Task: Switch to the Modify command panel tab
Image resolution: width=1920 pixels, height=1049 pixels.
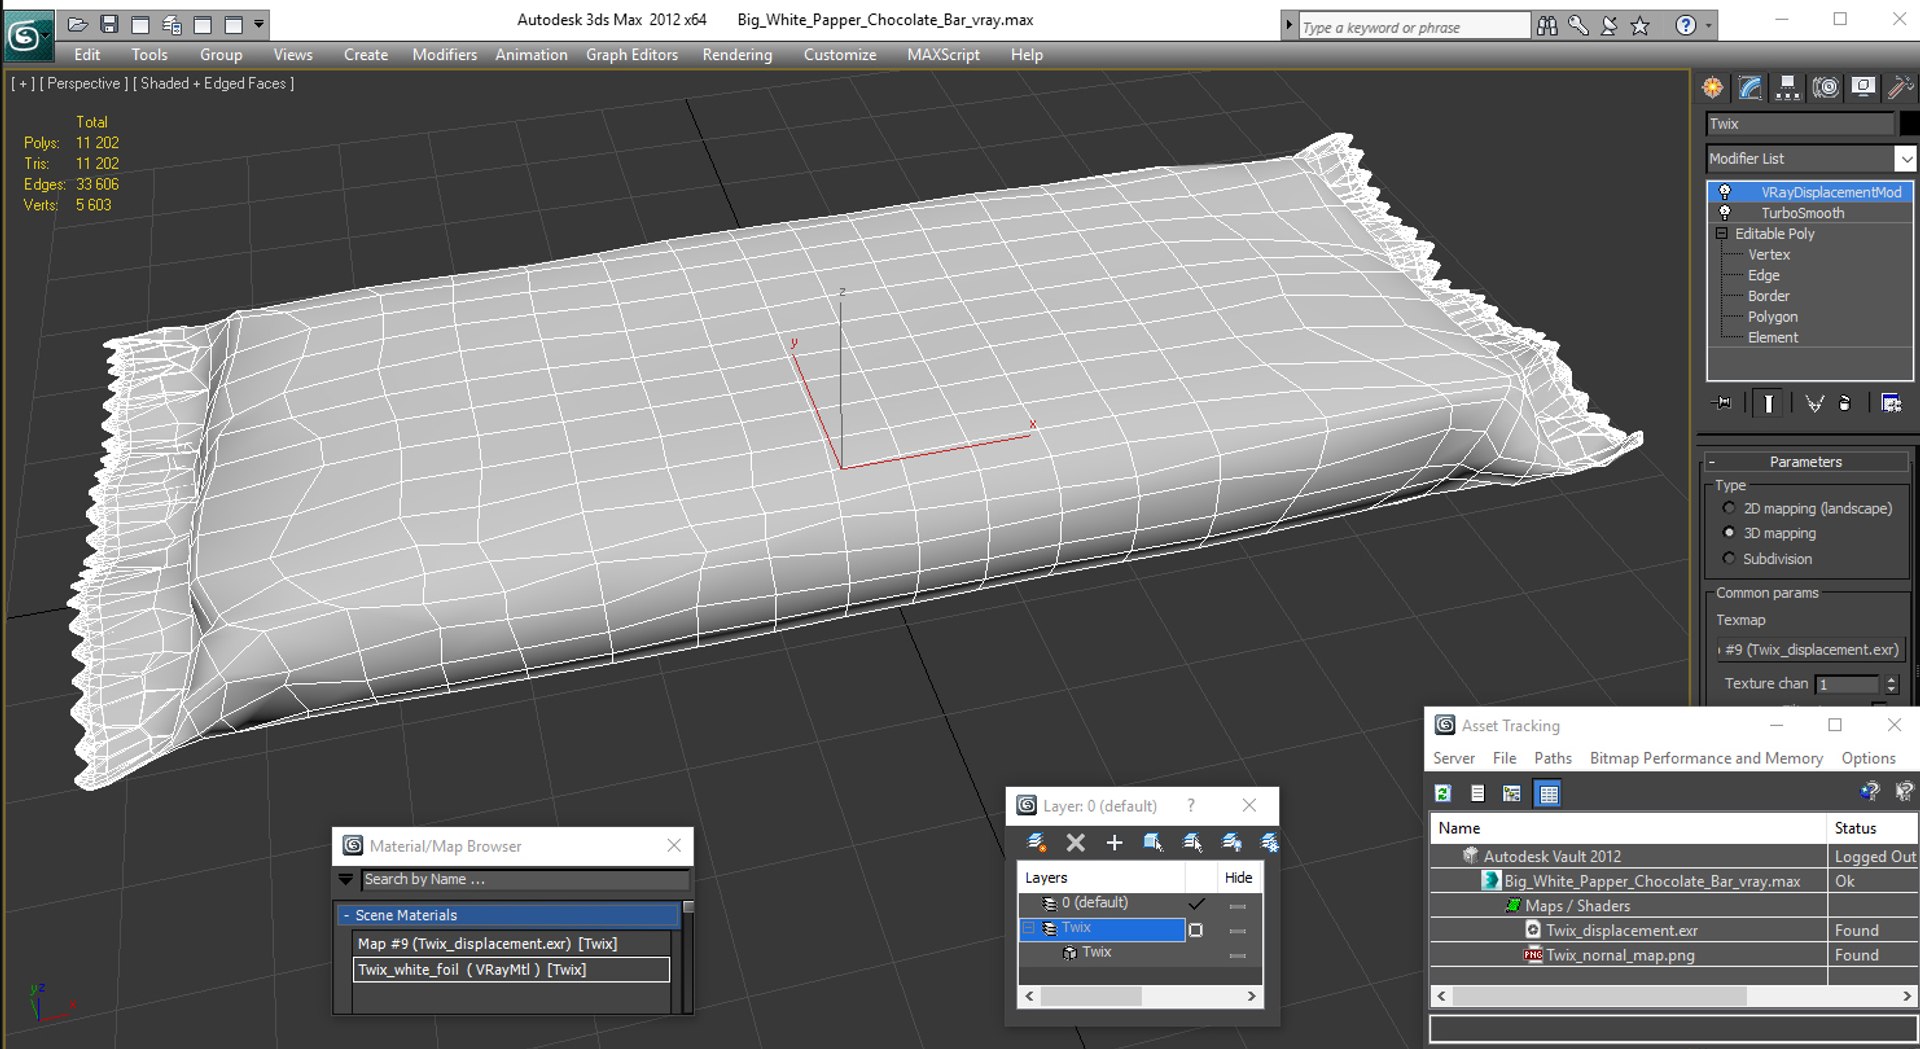Action: (x=1750, y=88)
